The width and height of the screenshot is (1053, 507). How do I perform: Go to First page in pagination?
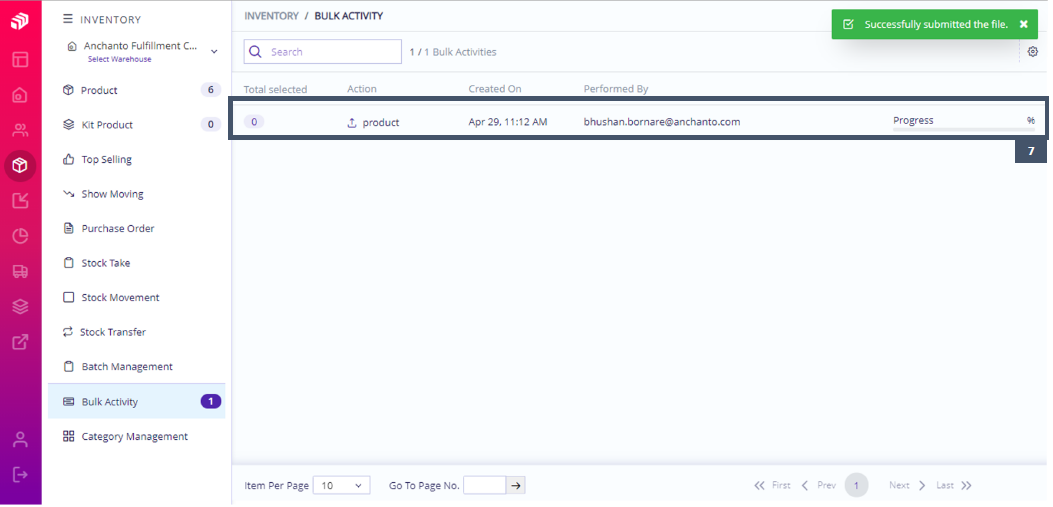[x=772, y=485]
